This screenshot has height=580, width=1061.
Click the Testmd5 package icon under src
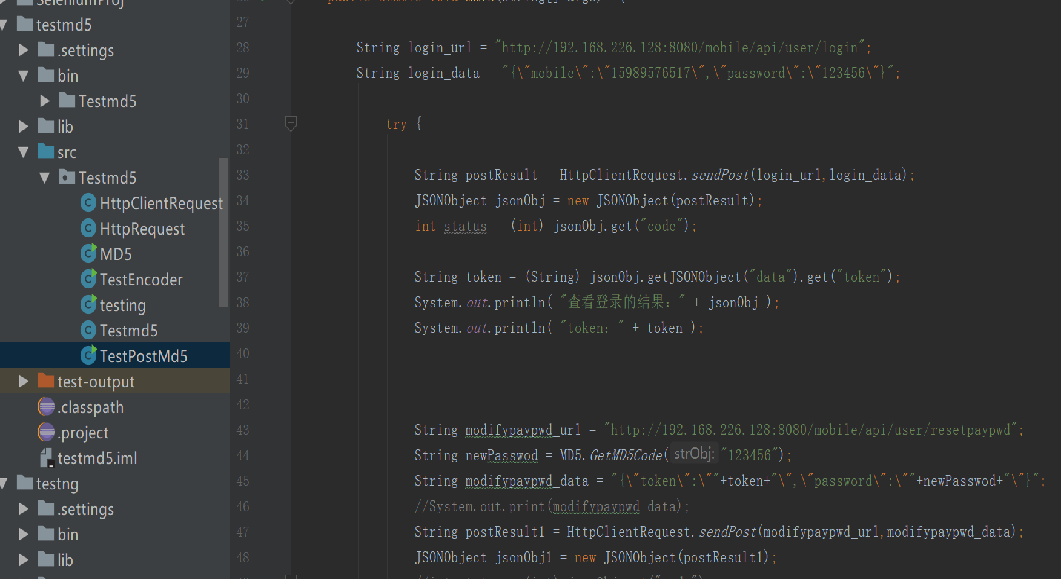click(67, 178)
